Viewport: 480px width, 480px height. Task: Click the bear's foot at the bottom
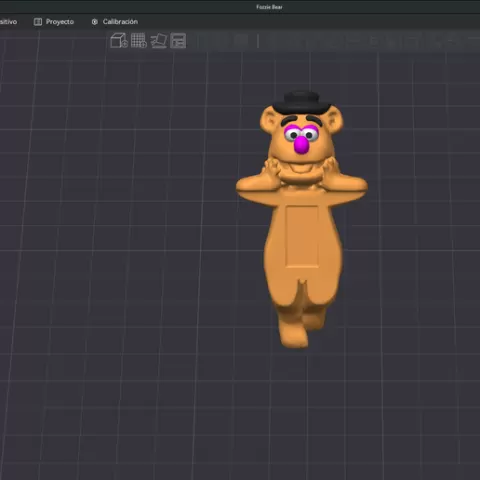point(293,333)
